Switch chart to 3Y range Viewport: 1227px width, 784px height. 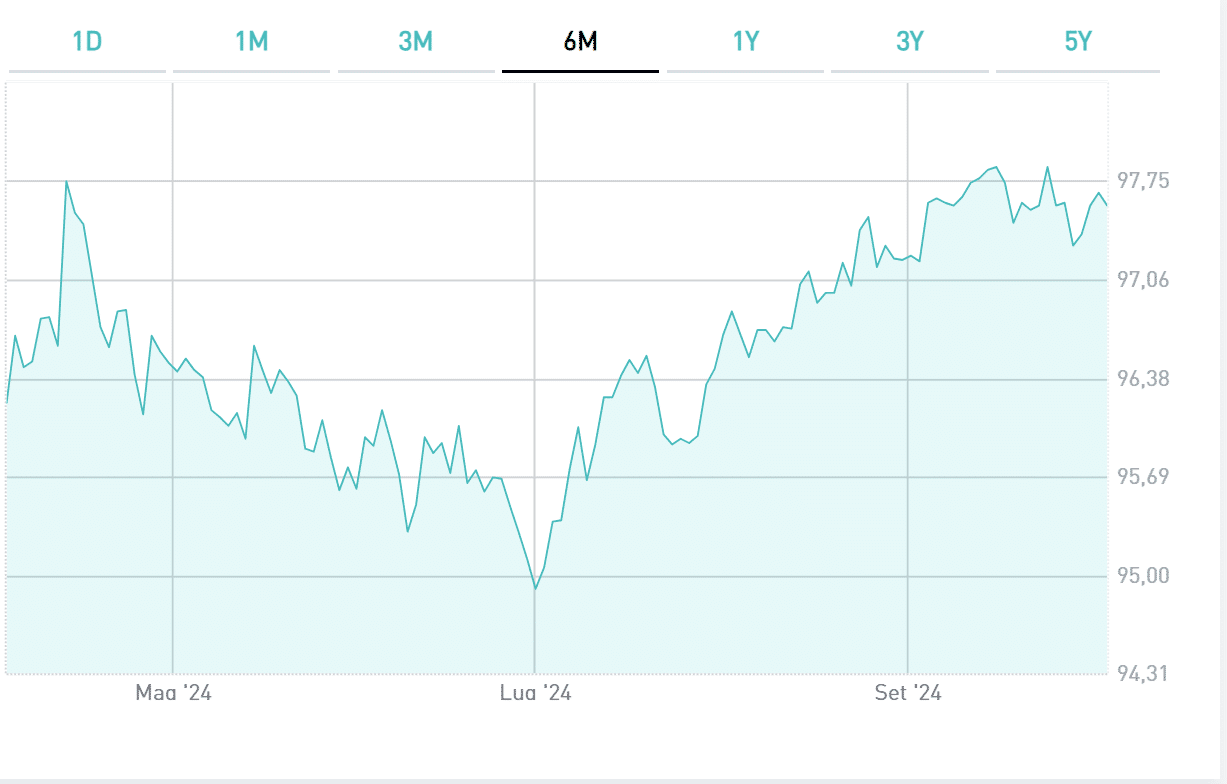click(909, 42)
